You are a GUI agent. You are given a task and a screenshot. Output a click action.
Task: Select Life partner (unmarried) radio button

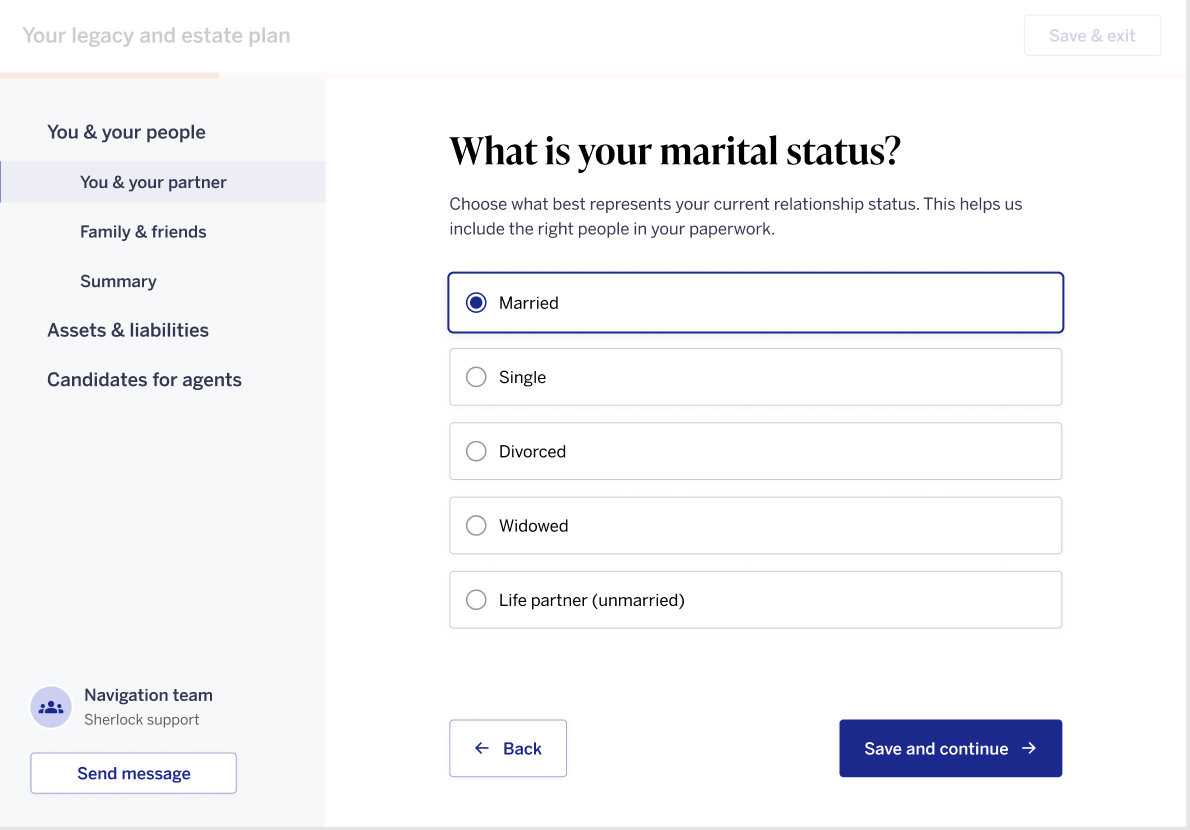[x=476, y=600]
